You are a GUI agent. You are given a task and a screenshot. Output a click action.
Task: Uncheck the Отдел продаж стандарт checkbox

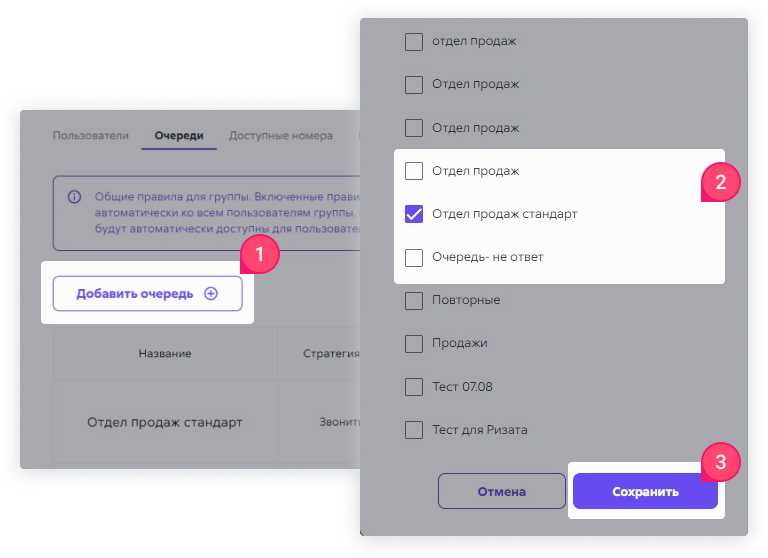coord(414,214)
